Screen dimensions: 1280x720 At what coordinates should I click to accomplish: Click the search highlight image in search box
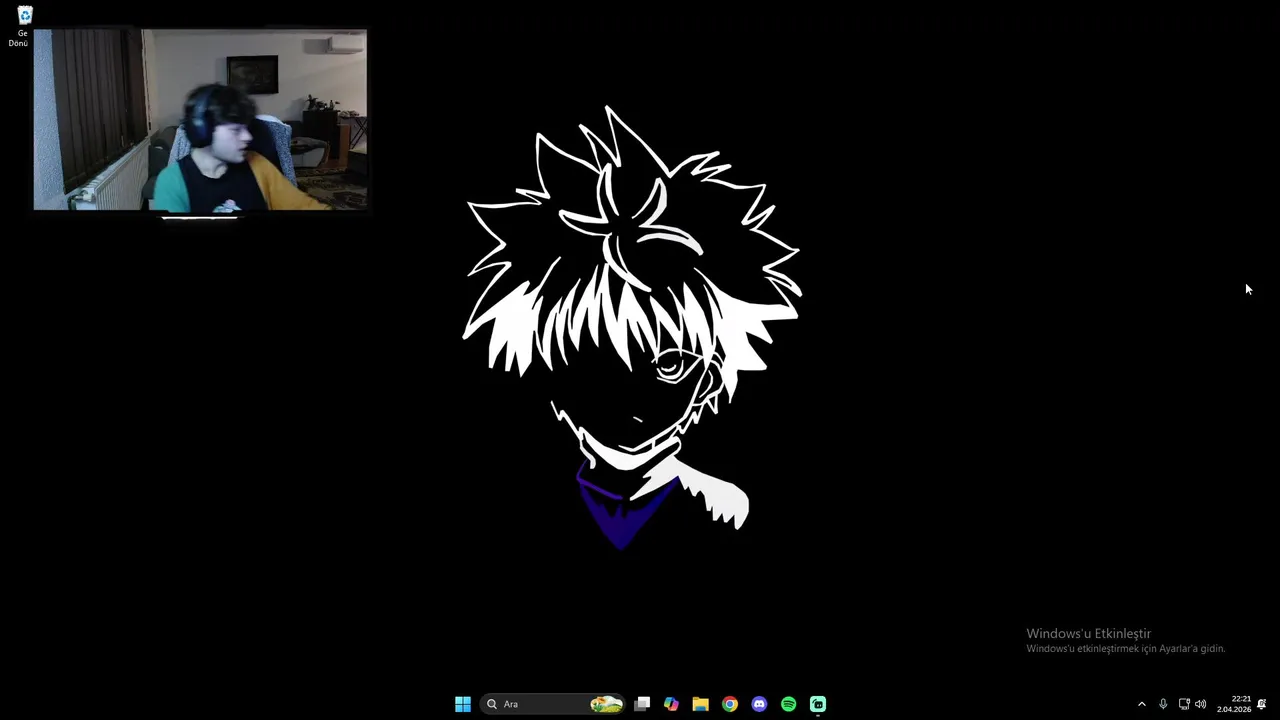[606, 704]
